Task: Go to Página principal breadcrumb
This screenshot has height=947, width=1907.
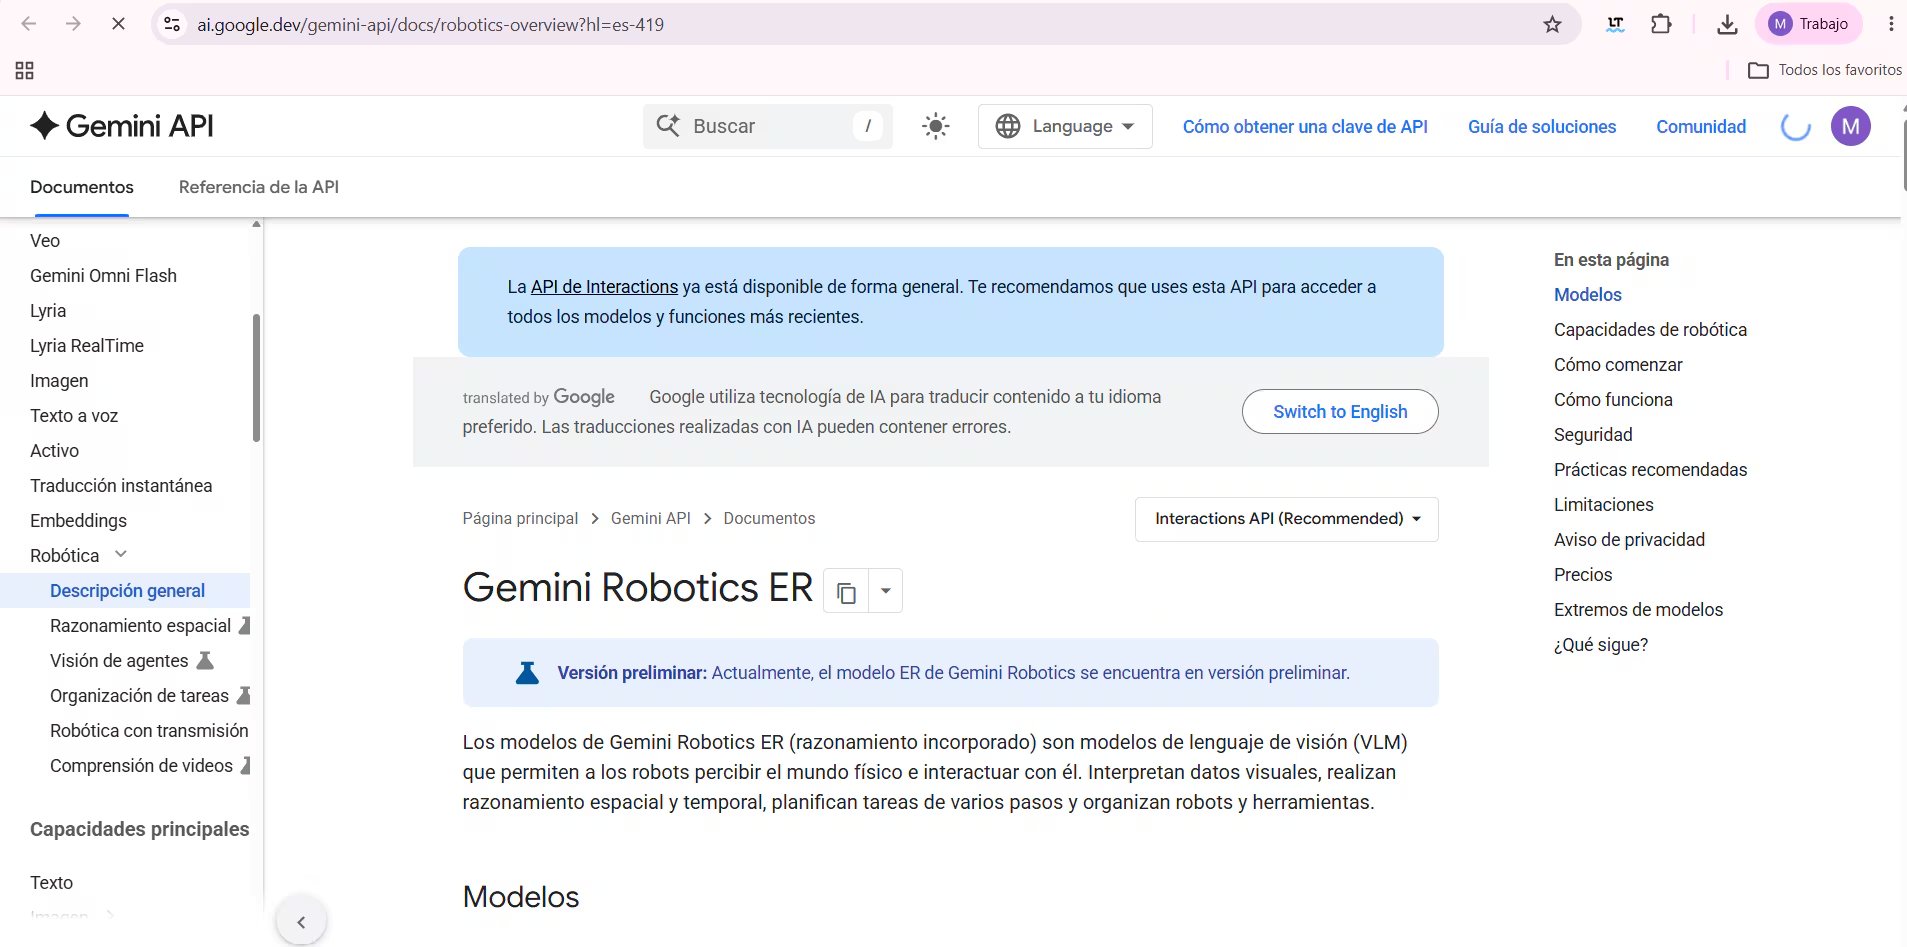Action: coord(520,519)
